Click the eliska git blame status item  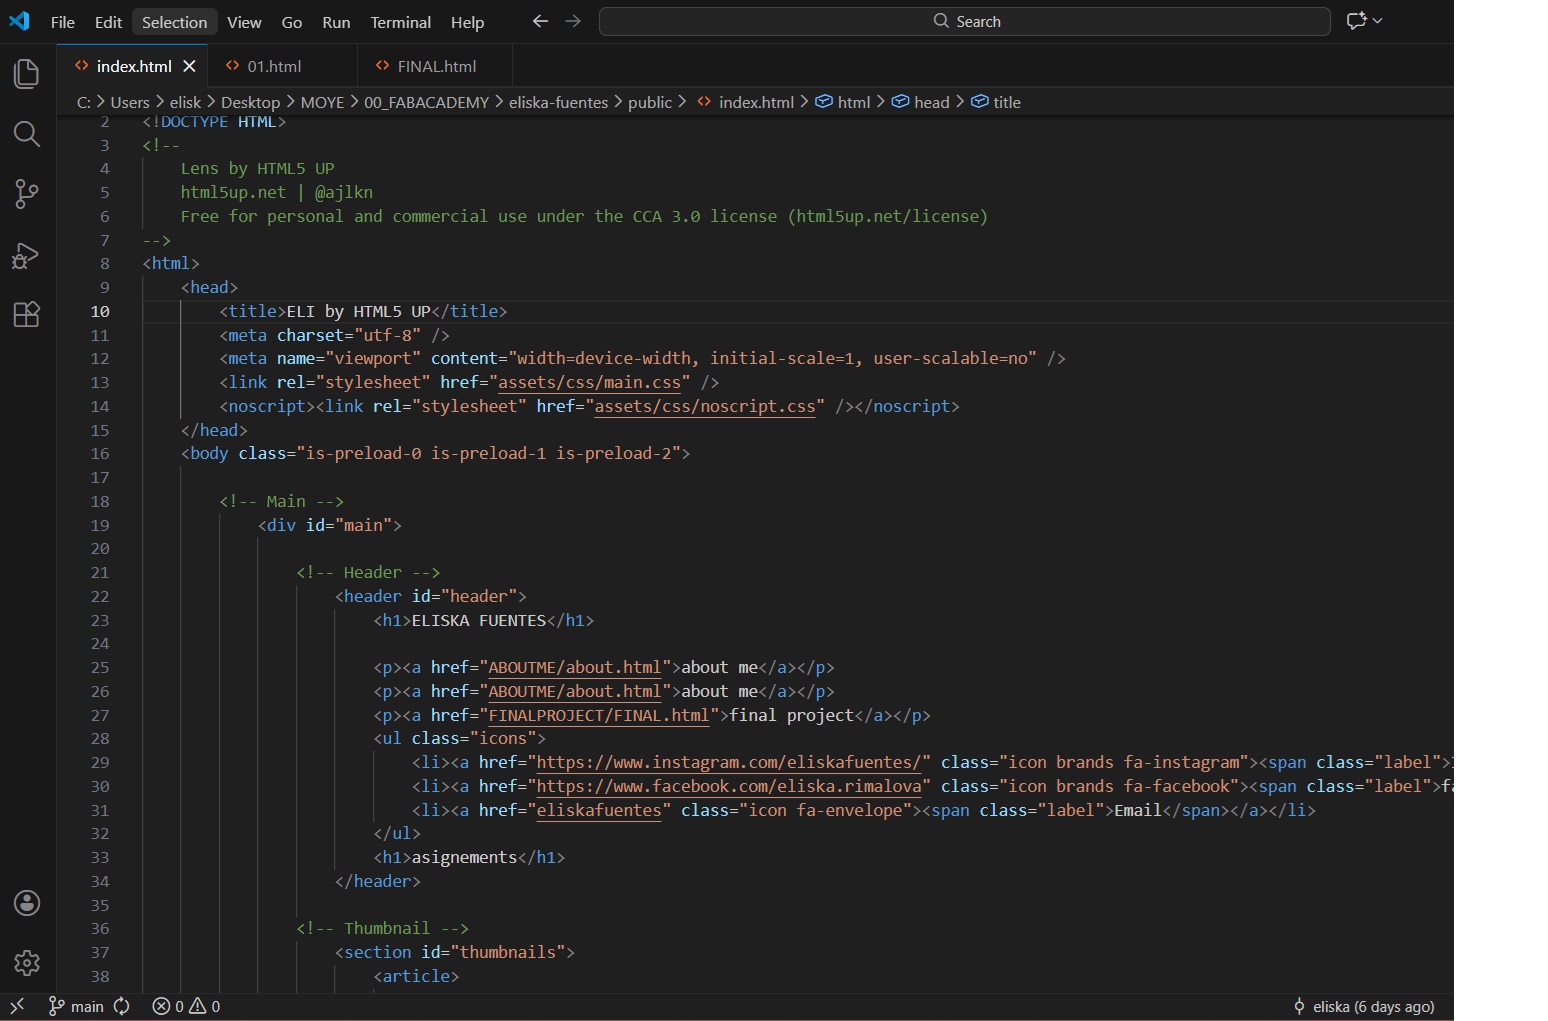[1363, 1006]
